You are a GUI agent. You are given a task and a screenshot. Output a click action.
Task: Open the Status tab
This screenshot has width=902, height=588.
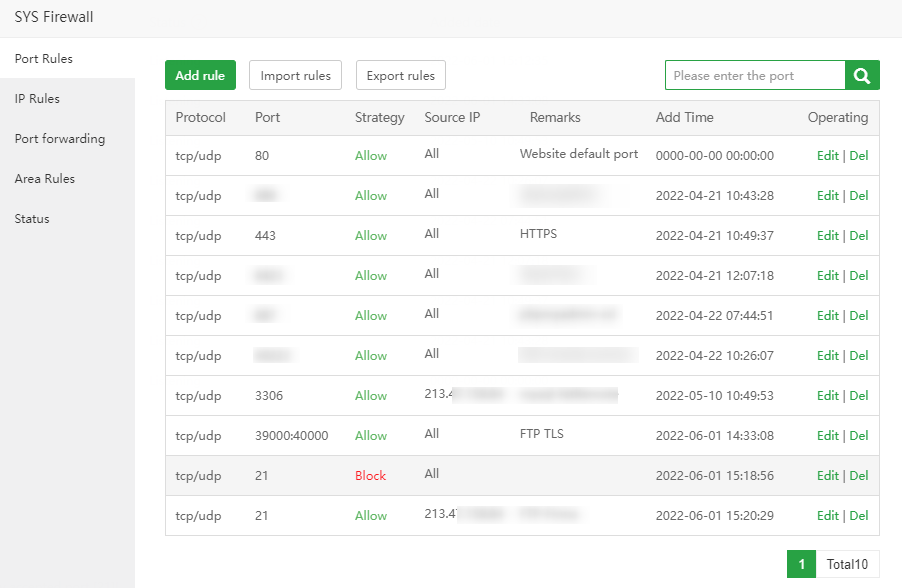click(32, 219)
